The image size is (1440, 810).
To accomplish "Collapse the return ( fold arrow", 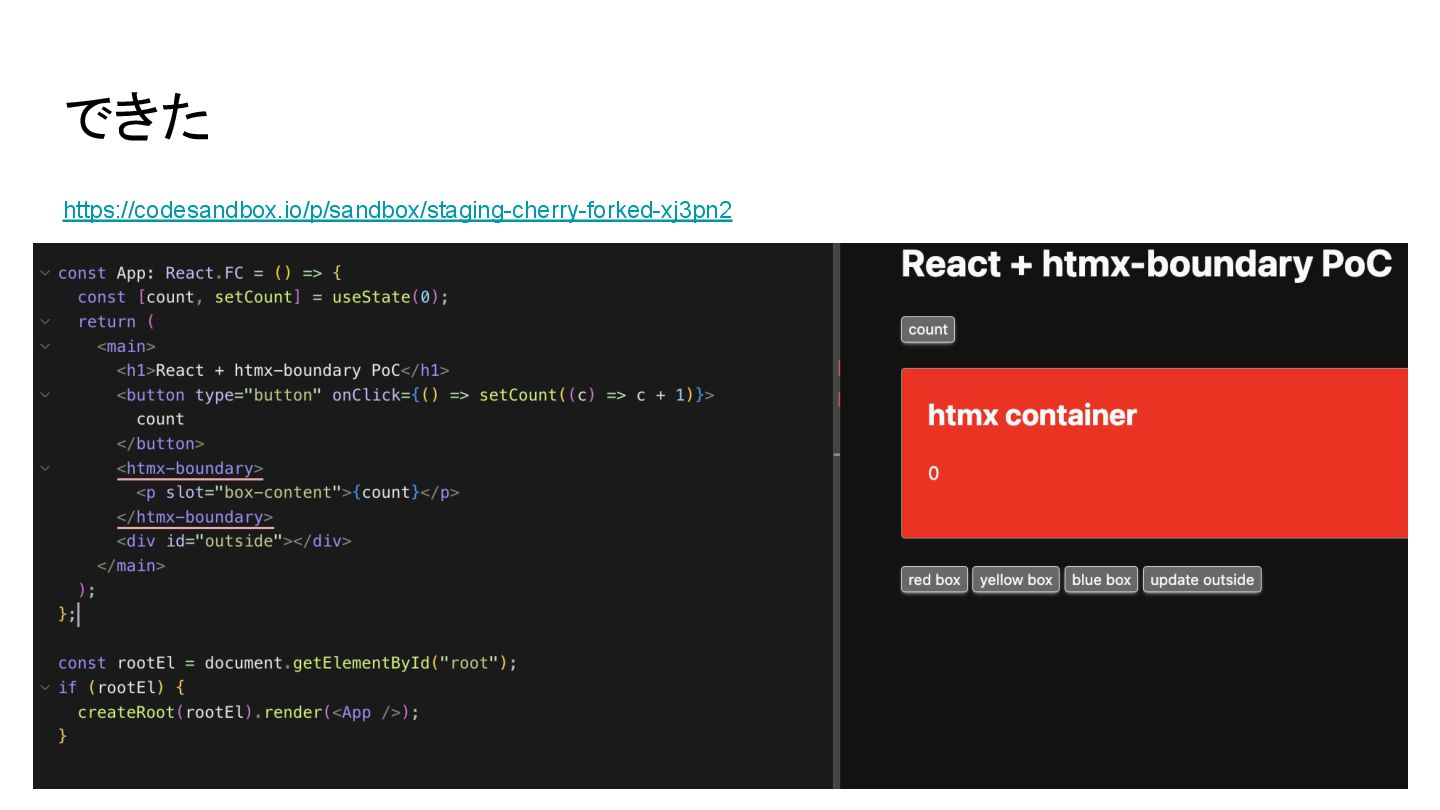I will coord(45,322).
